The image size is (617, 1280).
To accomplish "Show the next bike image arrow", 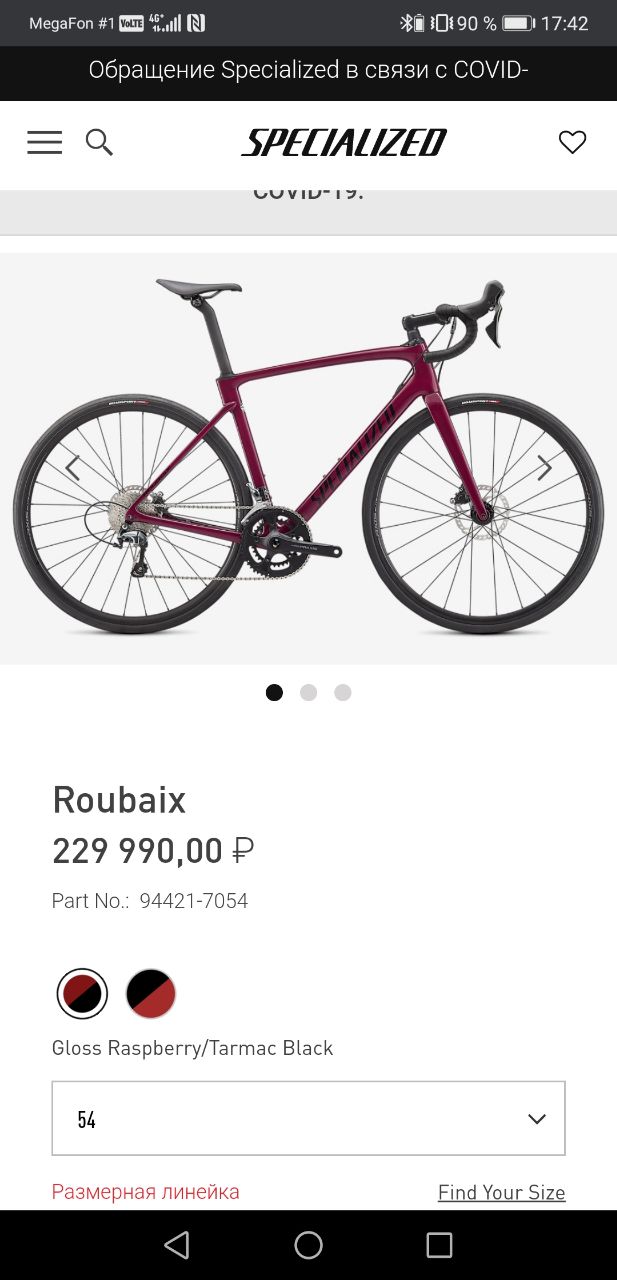I will tap(544, 467).
